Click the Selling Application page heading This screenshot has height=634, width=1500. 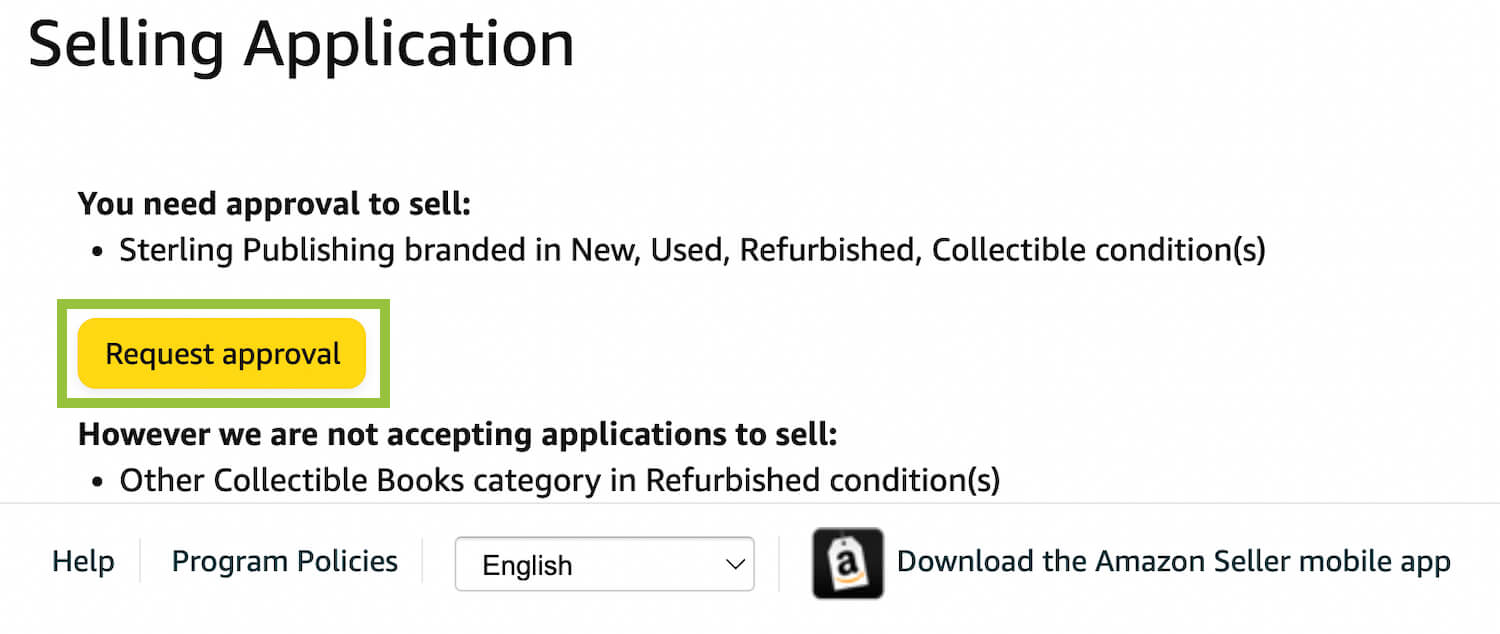[301, 44]
